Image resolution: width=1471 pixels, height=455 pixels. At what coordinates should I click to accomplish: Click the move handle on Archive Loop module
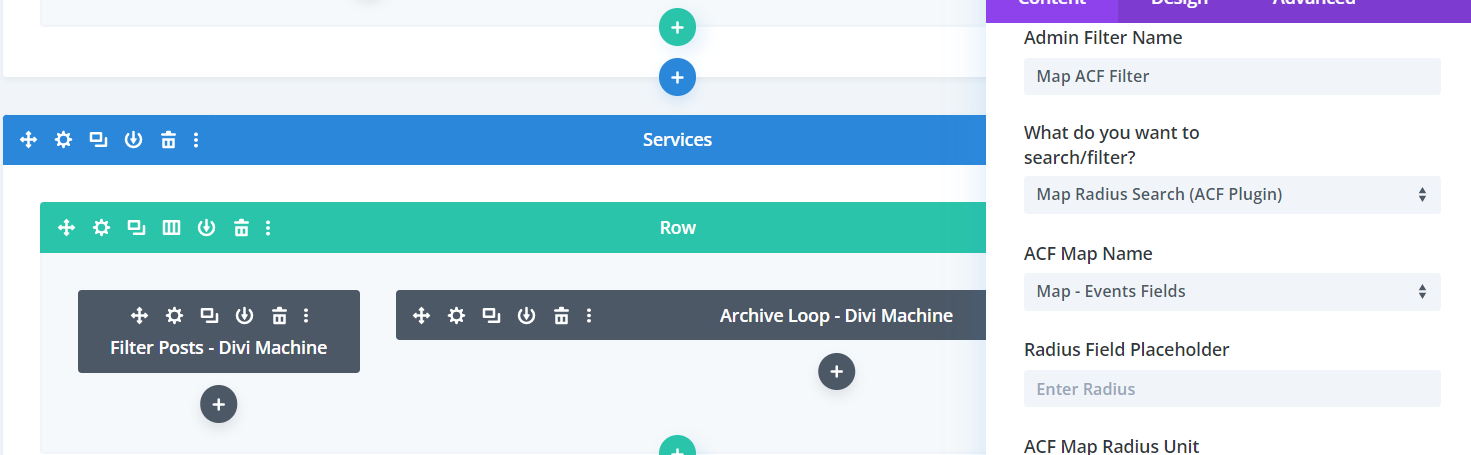tap(421, 316)
